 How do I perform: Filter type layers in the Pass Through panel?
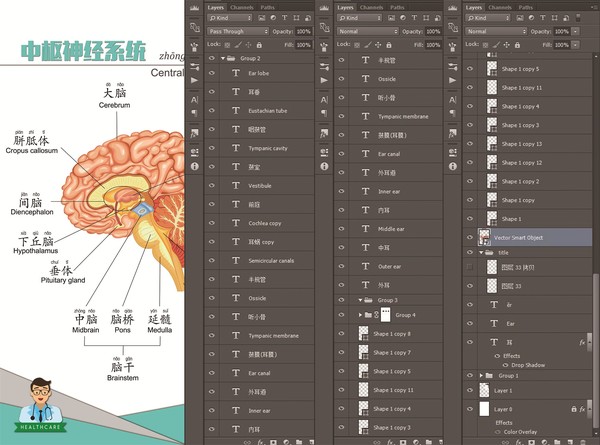pos(284,18)
